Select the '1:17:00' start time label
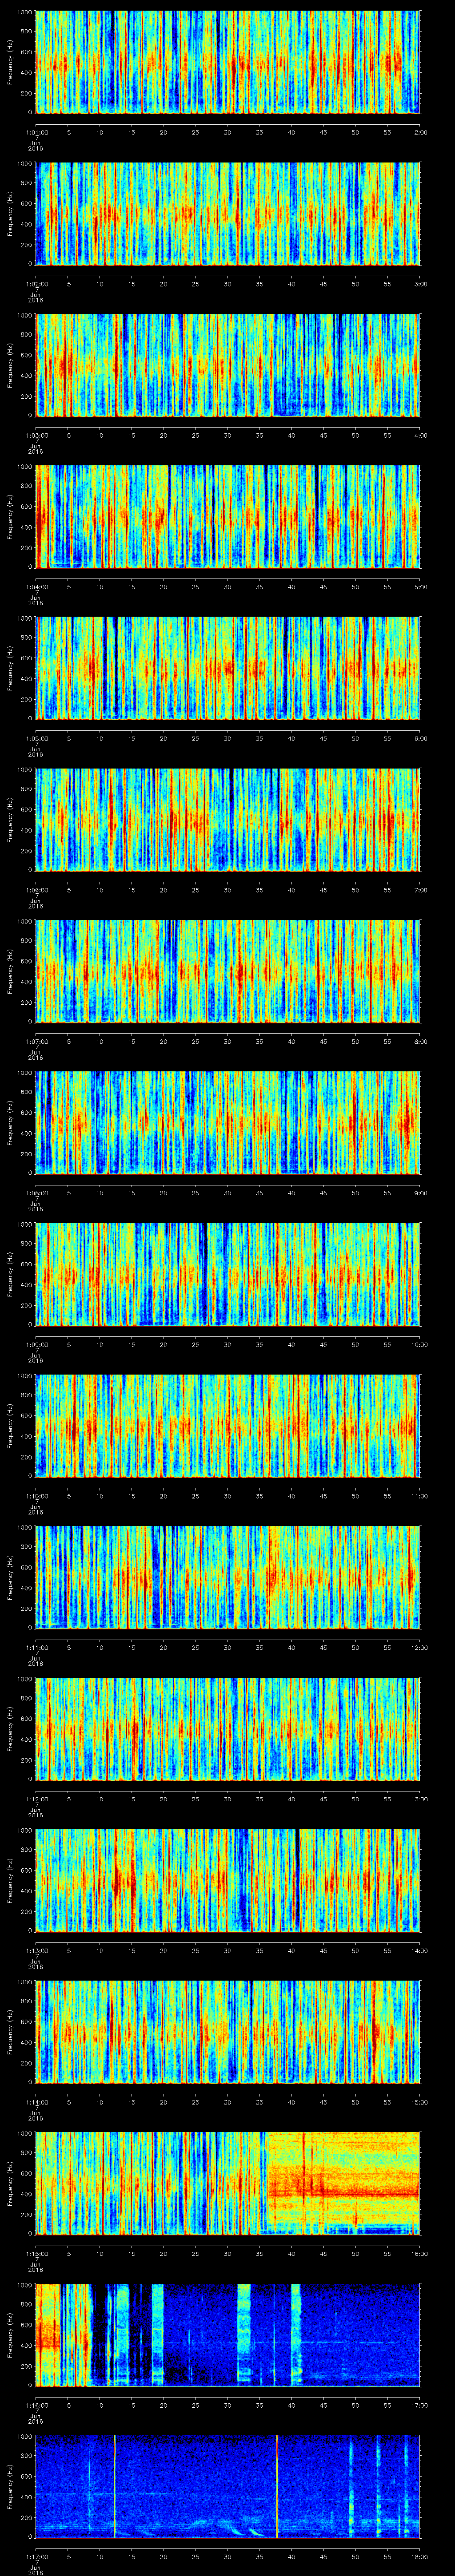The image size is (455, 2576). (36, 2556)
